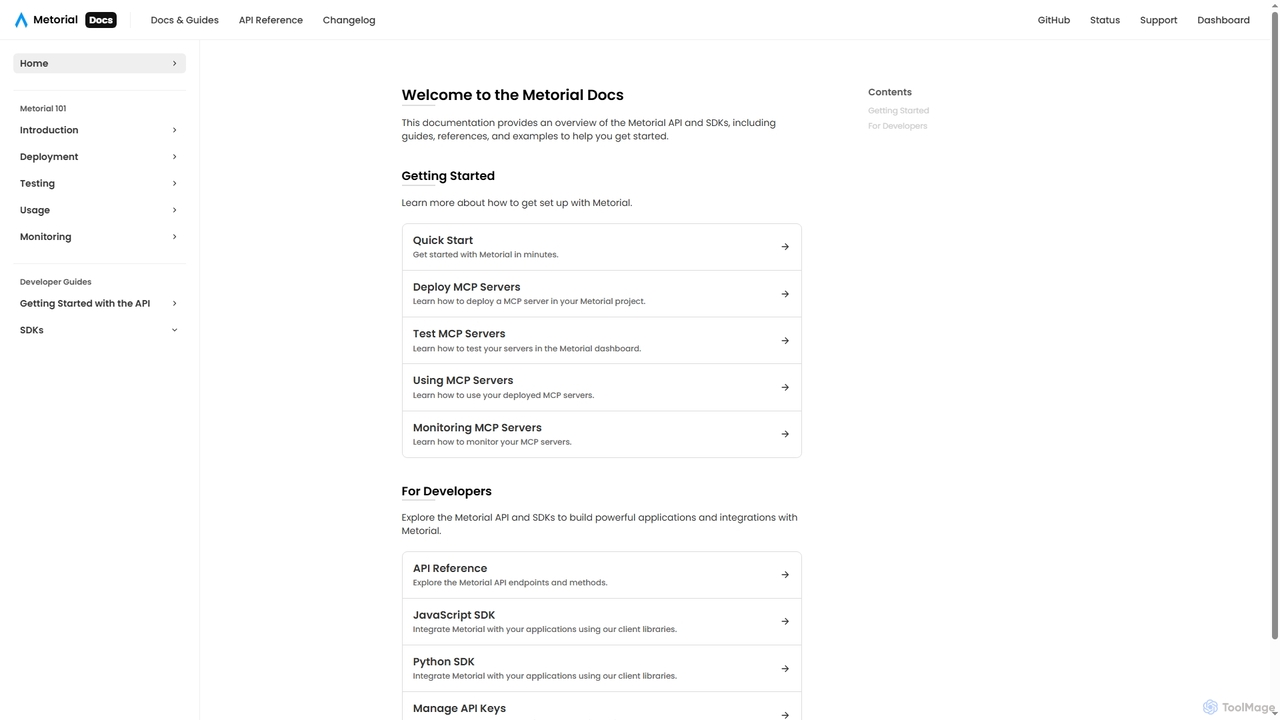
Task: Select Usage label in the sidebar
Action: tap(35, 210)
